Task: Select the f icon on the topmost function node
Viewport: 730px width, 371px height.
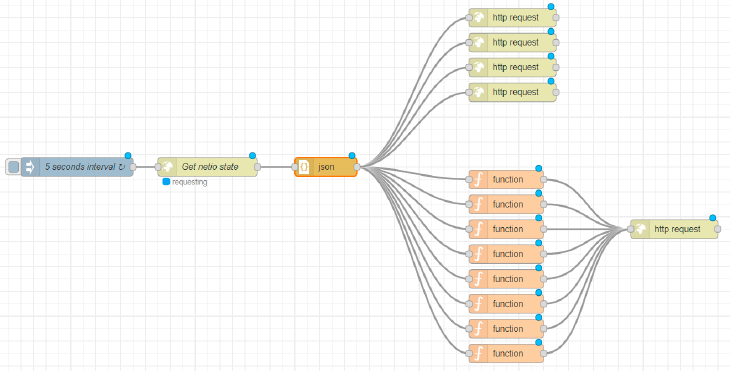Action: point(478,179)
